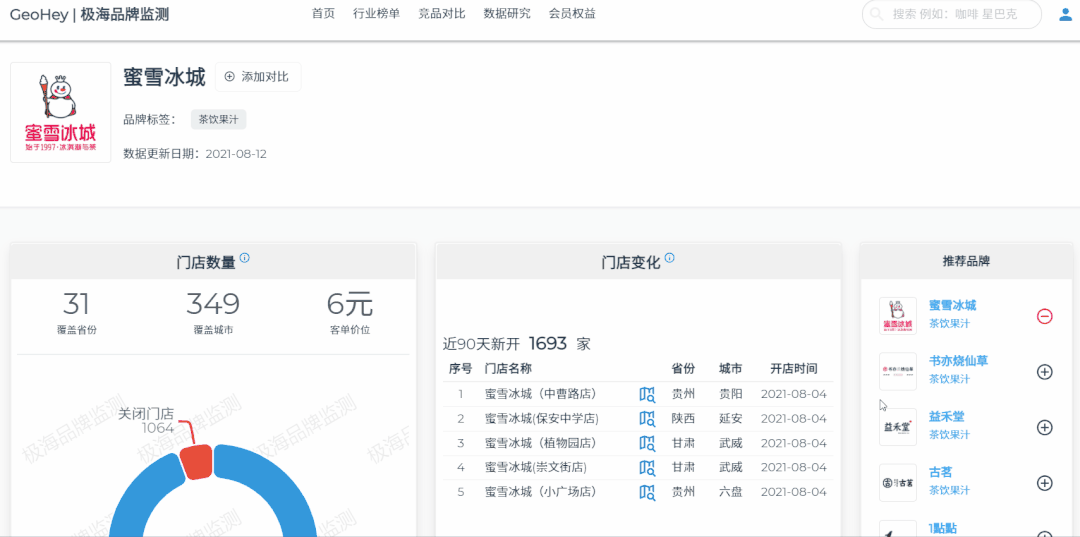This screenshot has width=1080, height=537.
Task: Open 蜜雪冰城 link in 推荐品牌
Action: (x=953, y=305)
